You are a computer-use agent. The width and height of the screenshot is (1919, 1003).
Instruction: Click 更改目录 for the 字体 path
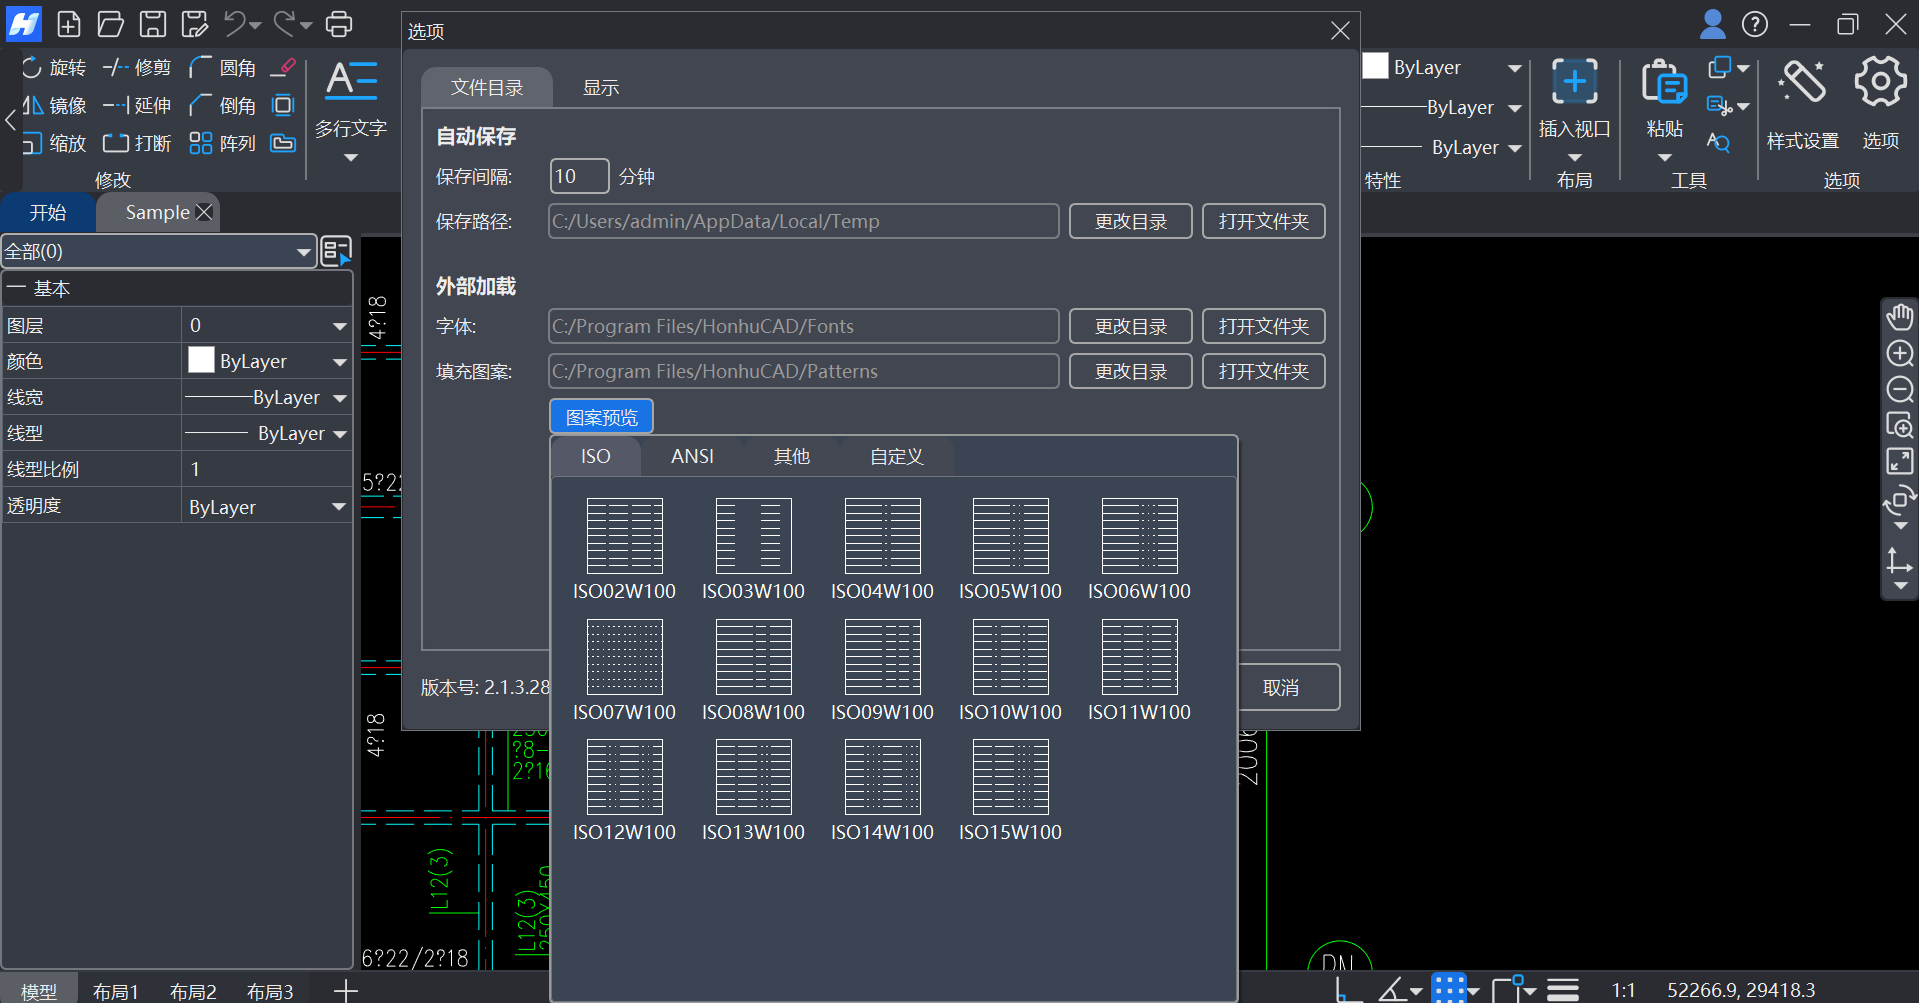[1130, 327]
